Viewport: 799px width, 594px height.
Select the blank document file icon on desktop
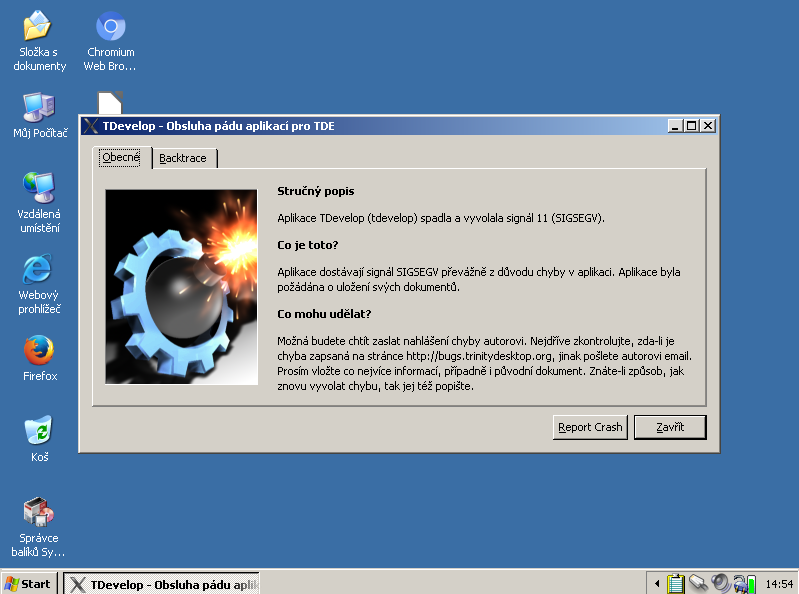pos(110,103)
